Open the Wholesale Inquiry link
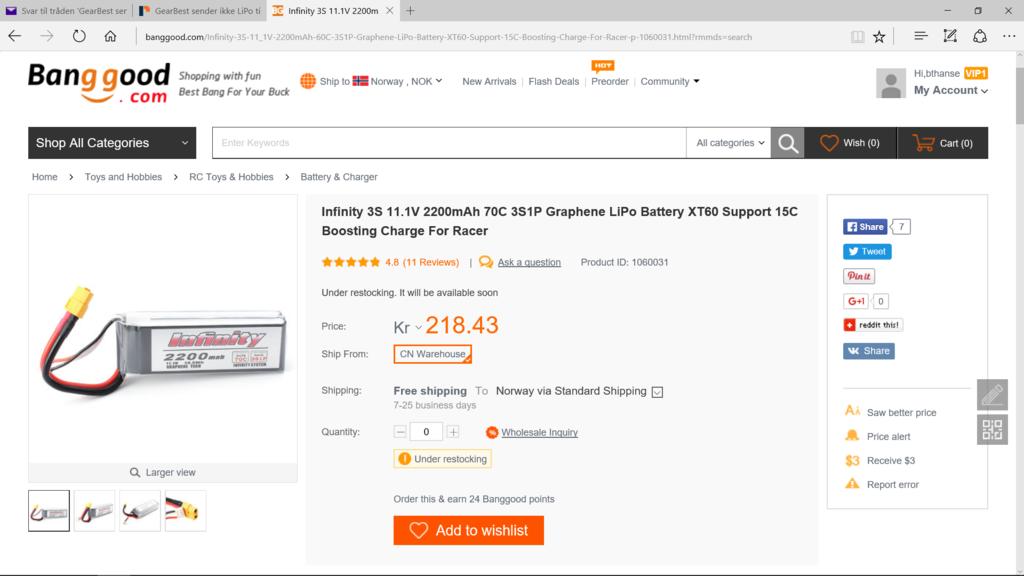 click(539, 433)
